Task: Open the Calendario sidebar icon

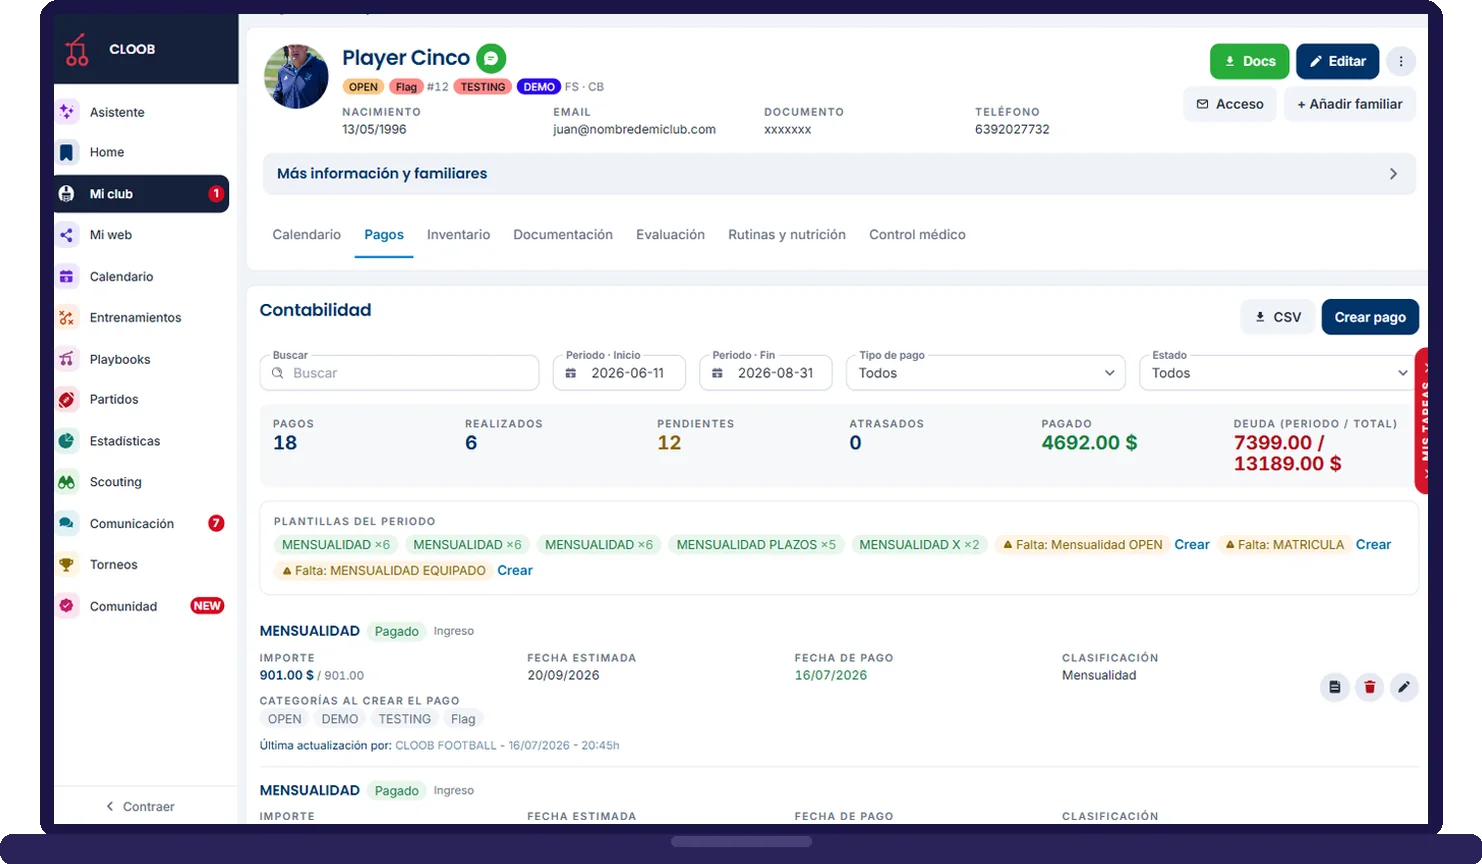Action: point(67,276)
